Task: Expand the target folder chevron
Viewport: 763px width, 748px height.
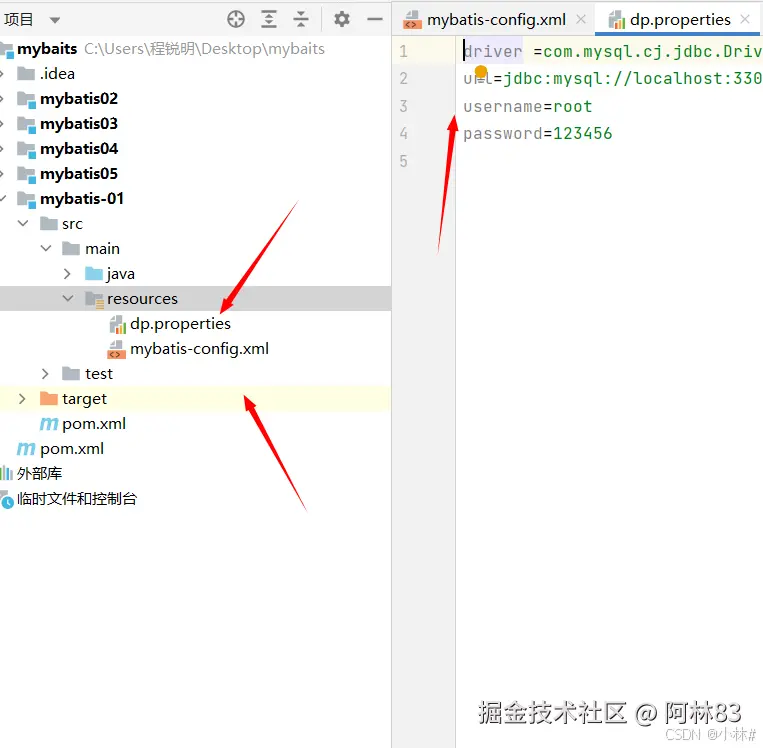Action: pyautogui.click(x=22, y=399)
